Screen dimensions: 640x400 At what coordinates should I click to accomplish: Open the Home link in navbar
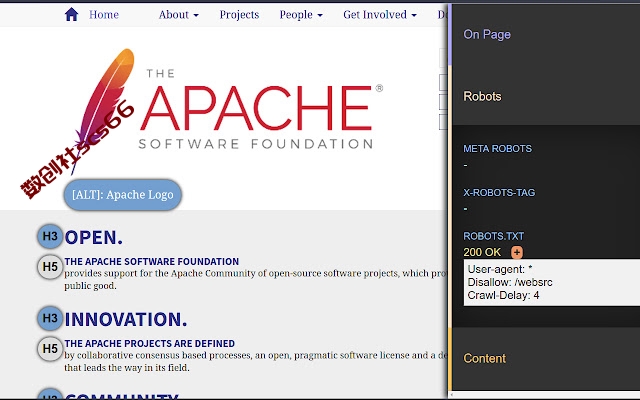tap(104, 15)
